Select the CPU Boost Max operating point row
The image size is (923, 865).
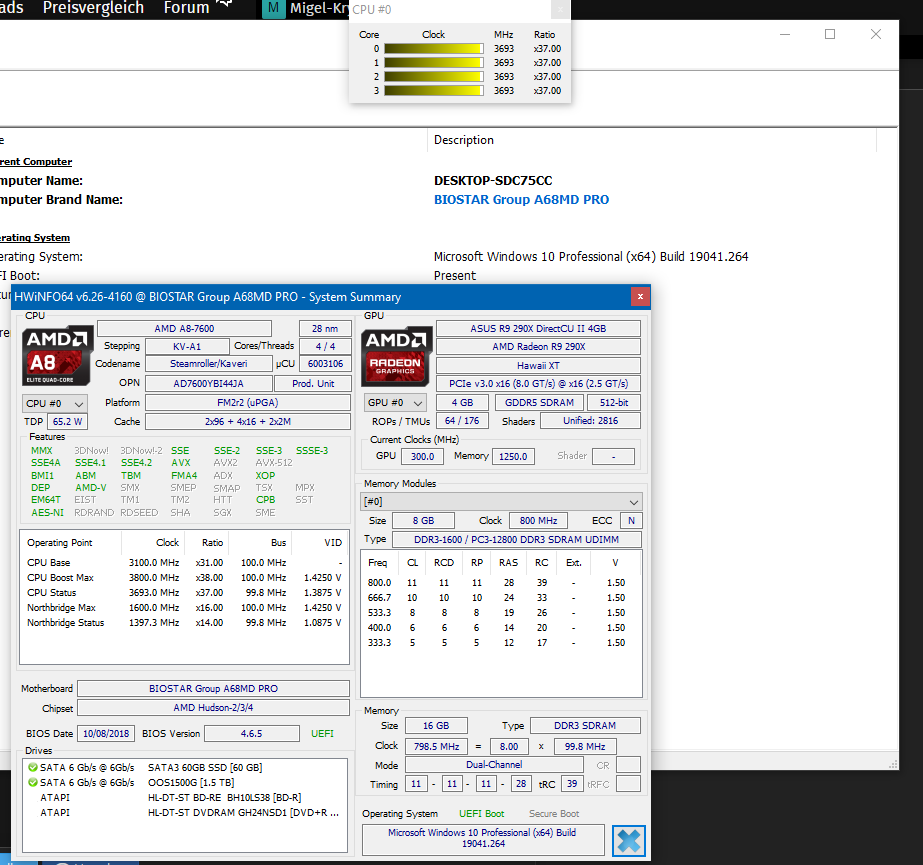click(184, 578)
